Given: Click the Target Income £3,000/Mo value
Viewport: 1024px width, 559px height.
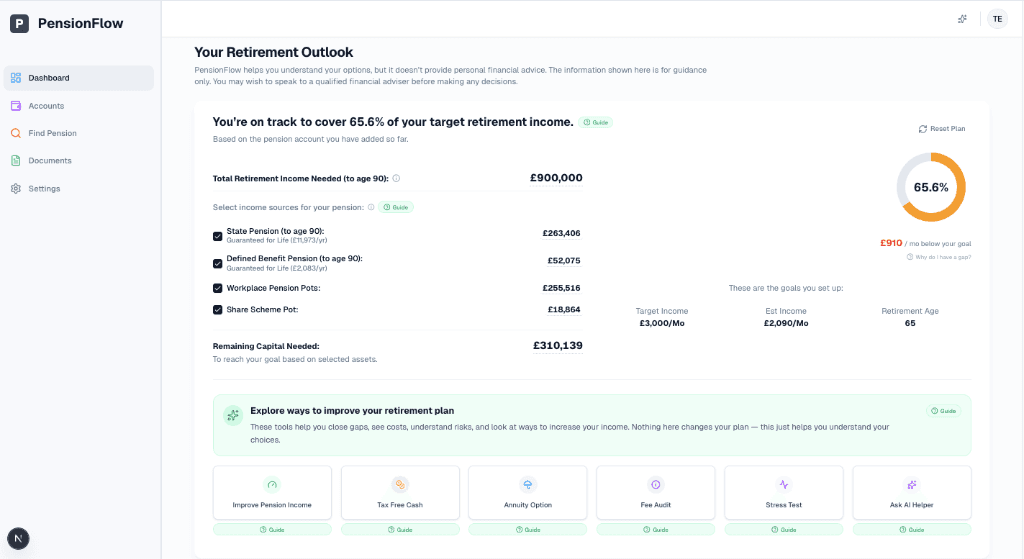Looking at the screenshot, I should 662,323.
